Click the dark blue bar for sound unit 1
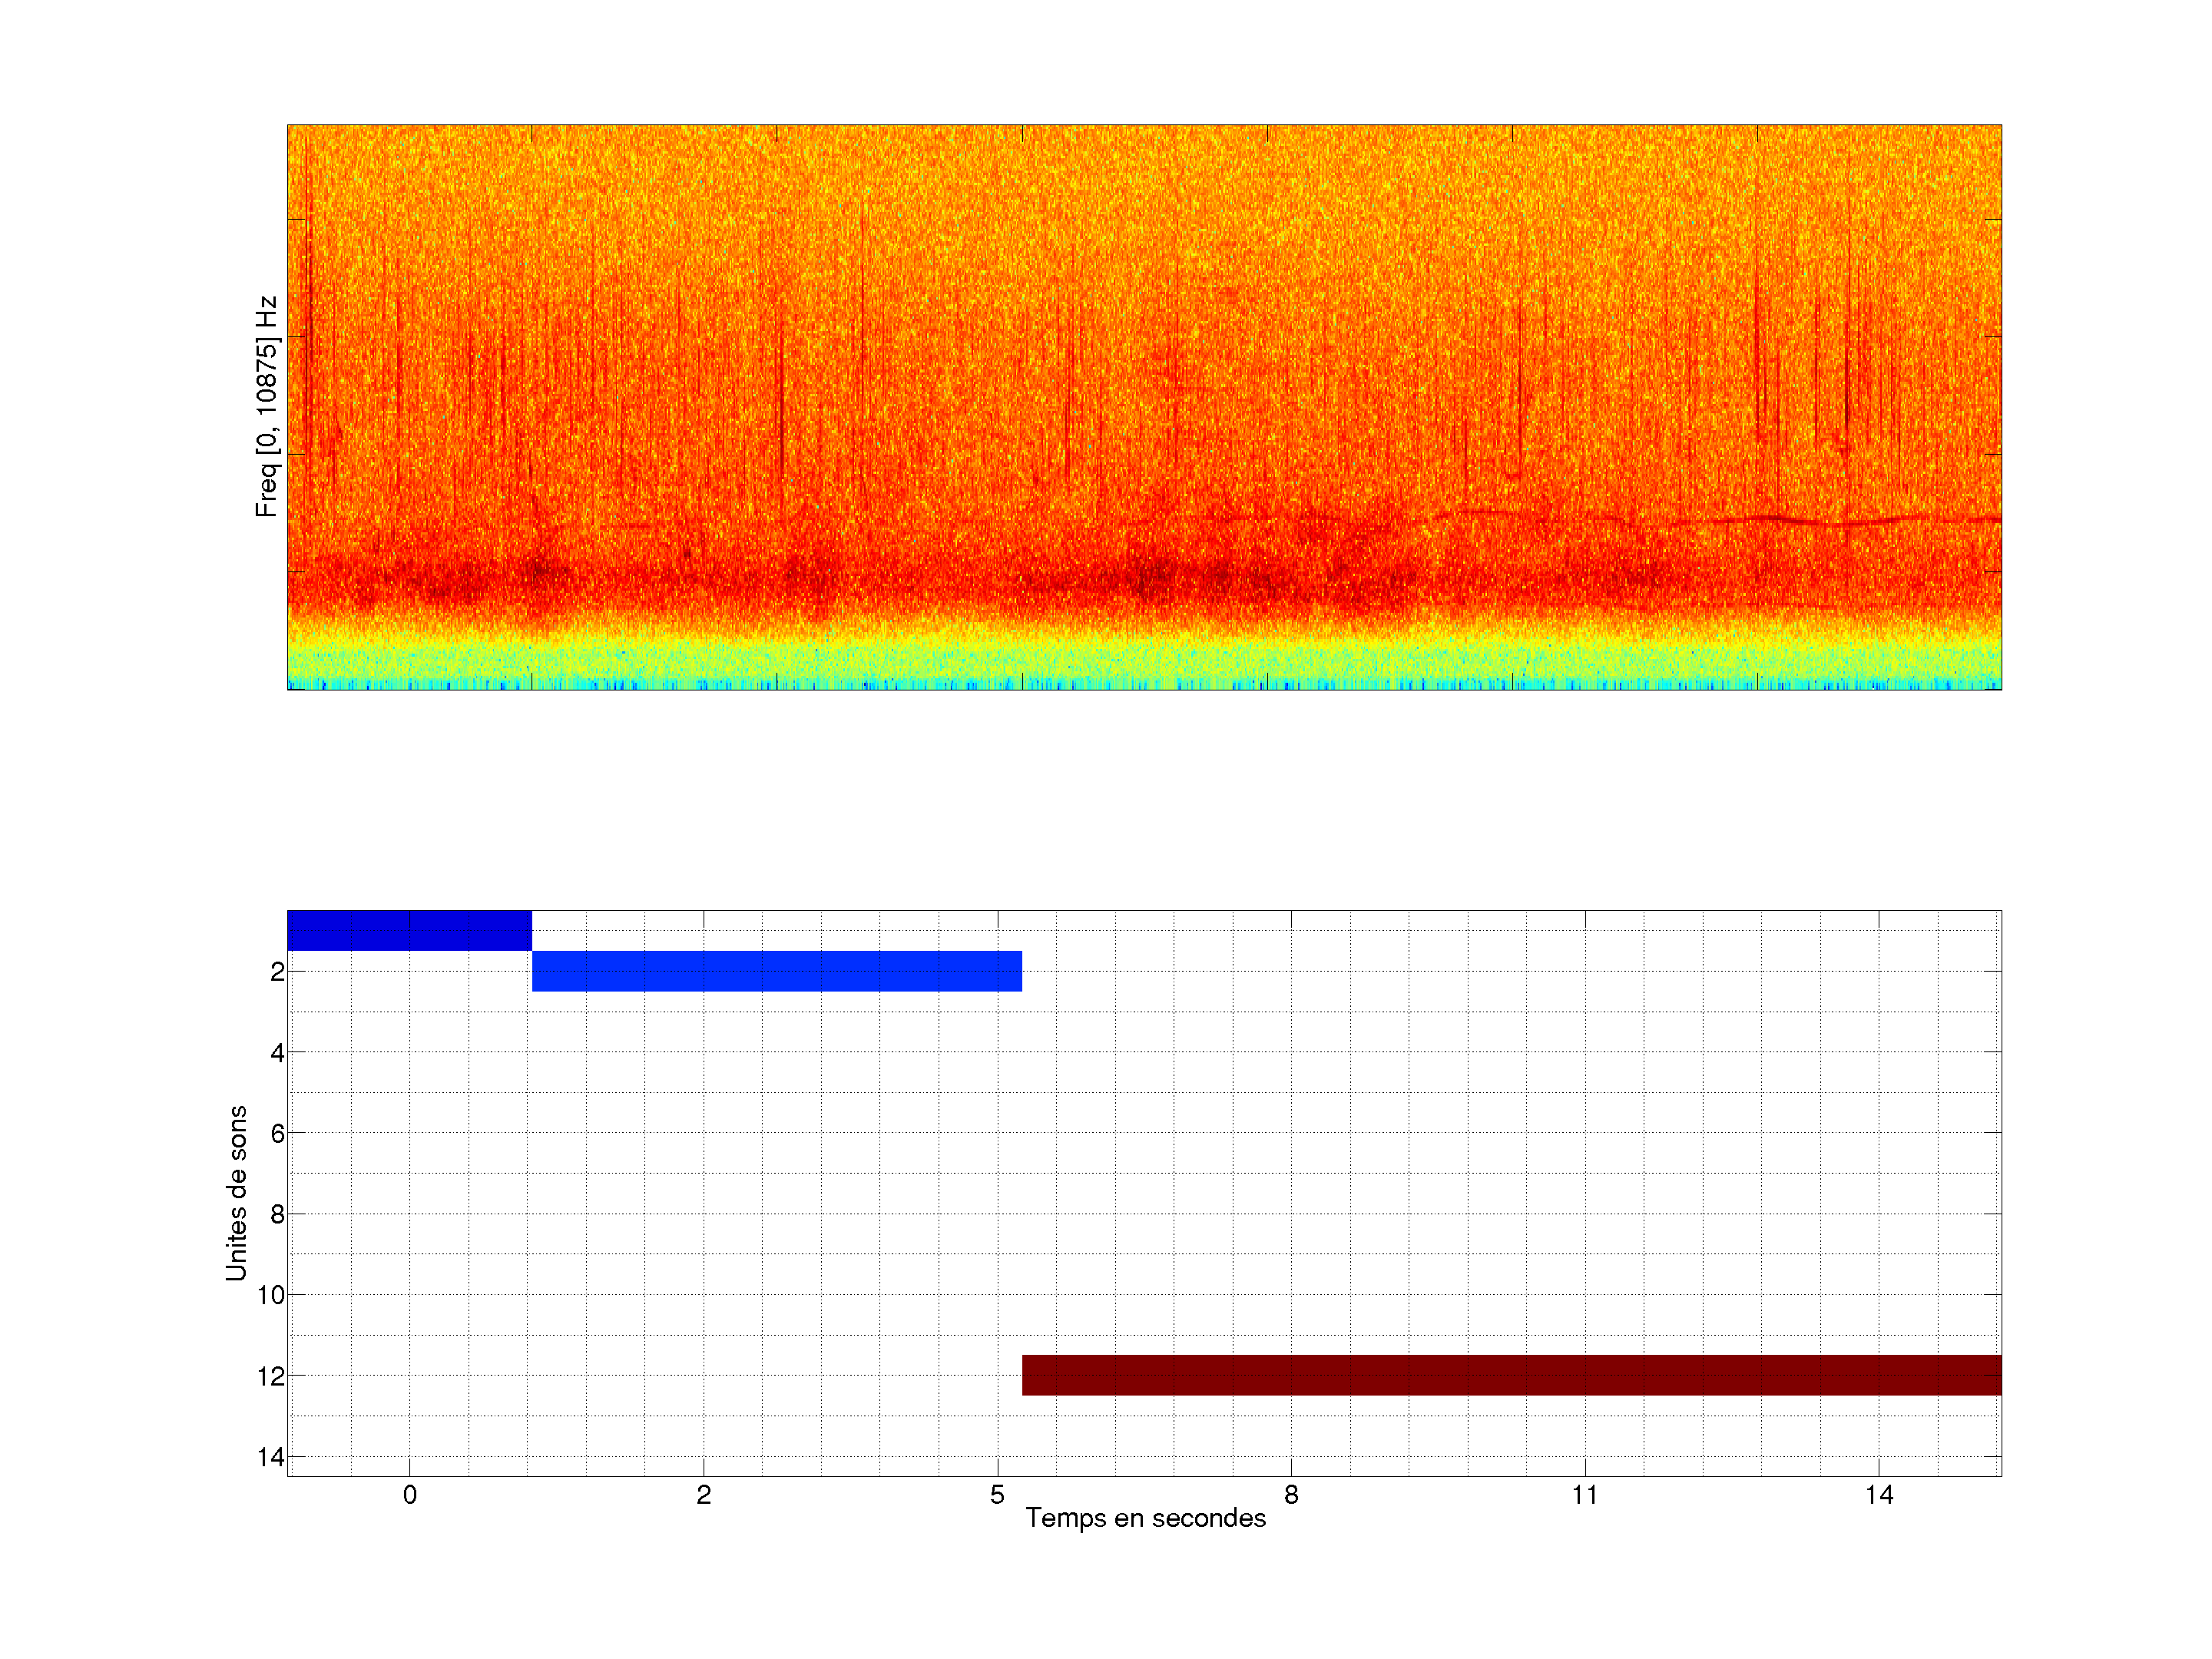The height and width of the screenshot is (1659, 2212). 409,930
